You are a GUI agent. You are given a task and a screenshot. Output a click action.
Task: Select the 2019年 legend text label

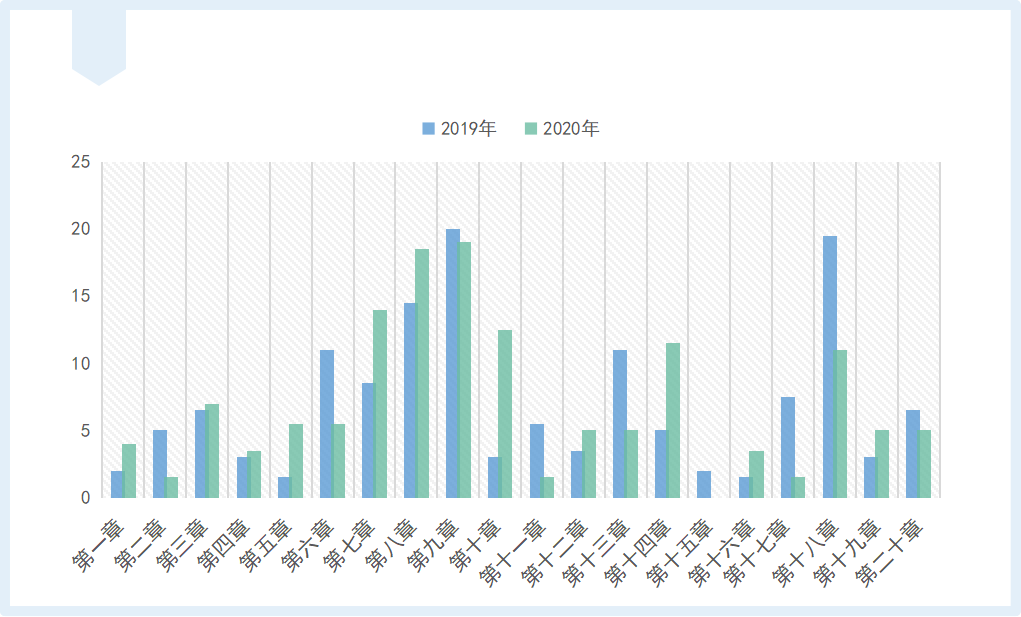tap(468, 129)
